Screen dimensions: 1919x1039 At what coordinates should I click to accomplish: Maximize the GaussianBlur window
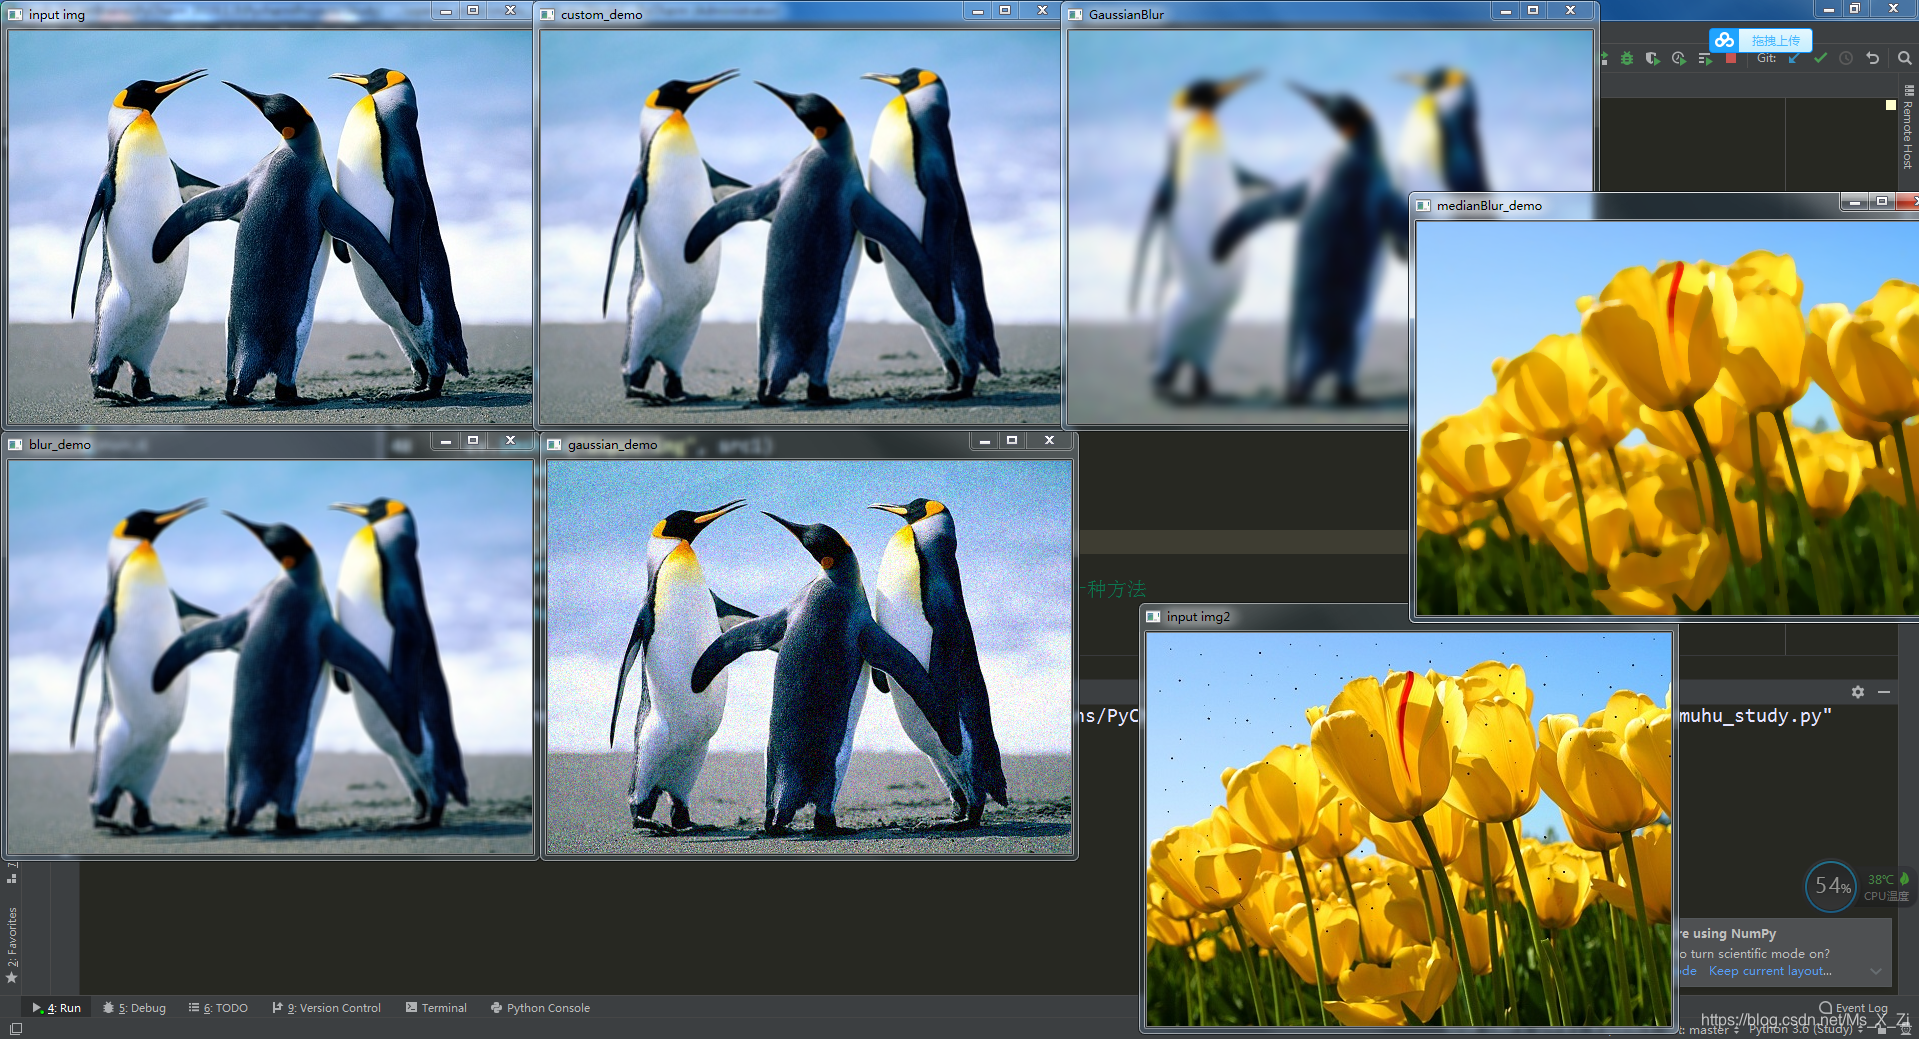[1533, 10]
